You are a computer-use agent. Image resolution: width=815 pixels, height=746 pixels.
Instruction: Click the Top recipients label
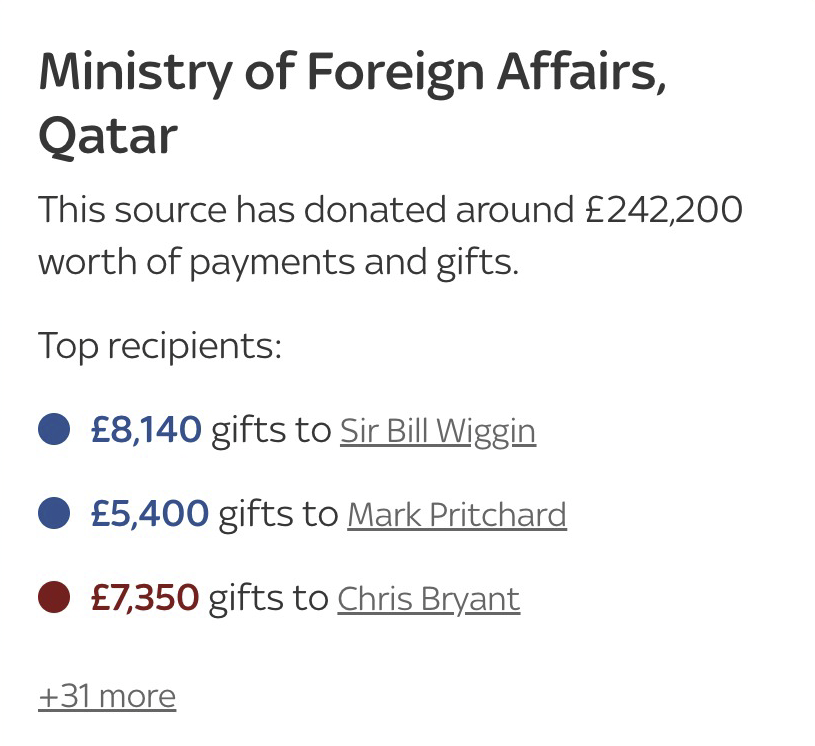point(160,346)
